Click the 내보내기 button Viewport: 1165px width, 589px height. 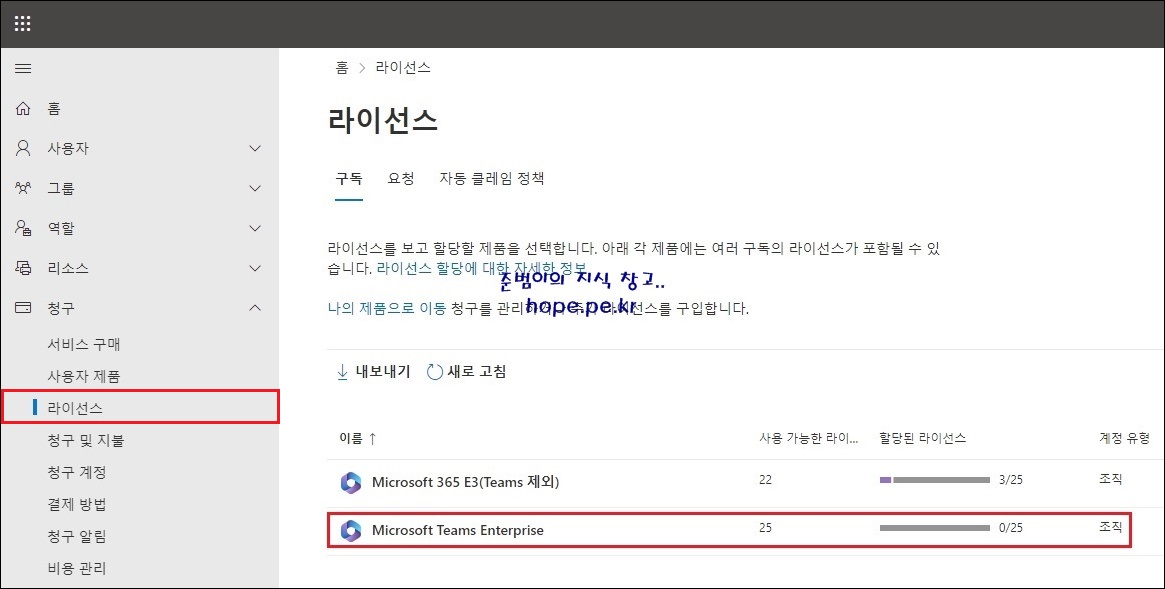pyautogui.click(x=374, y=372)
